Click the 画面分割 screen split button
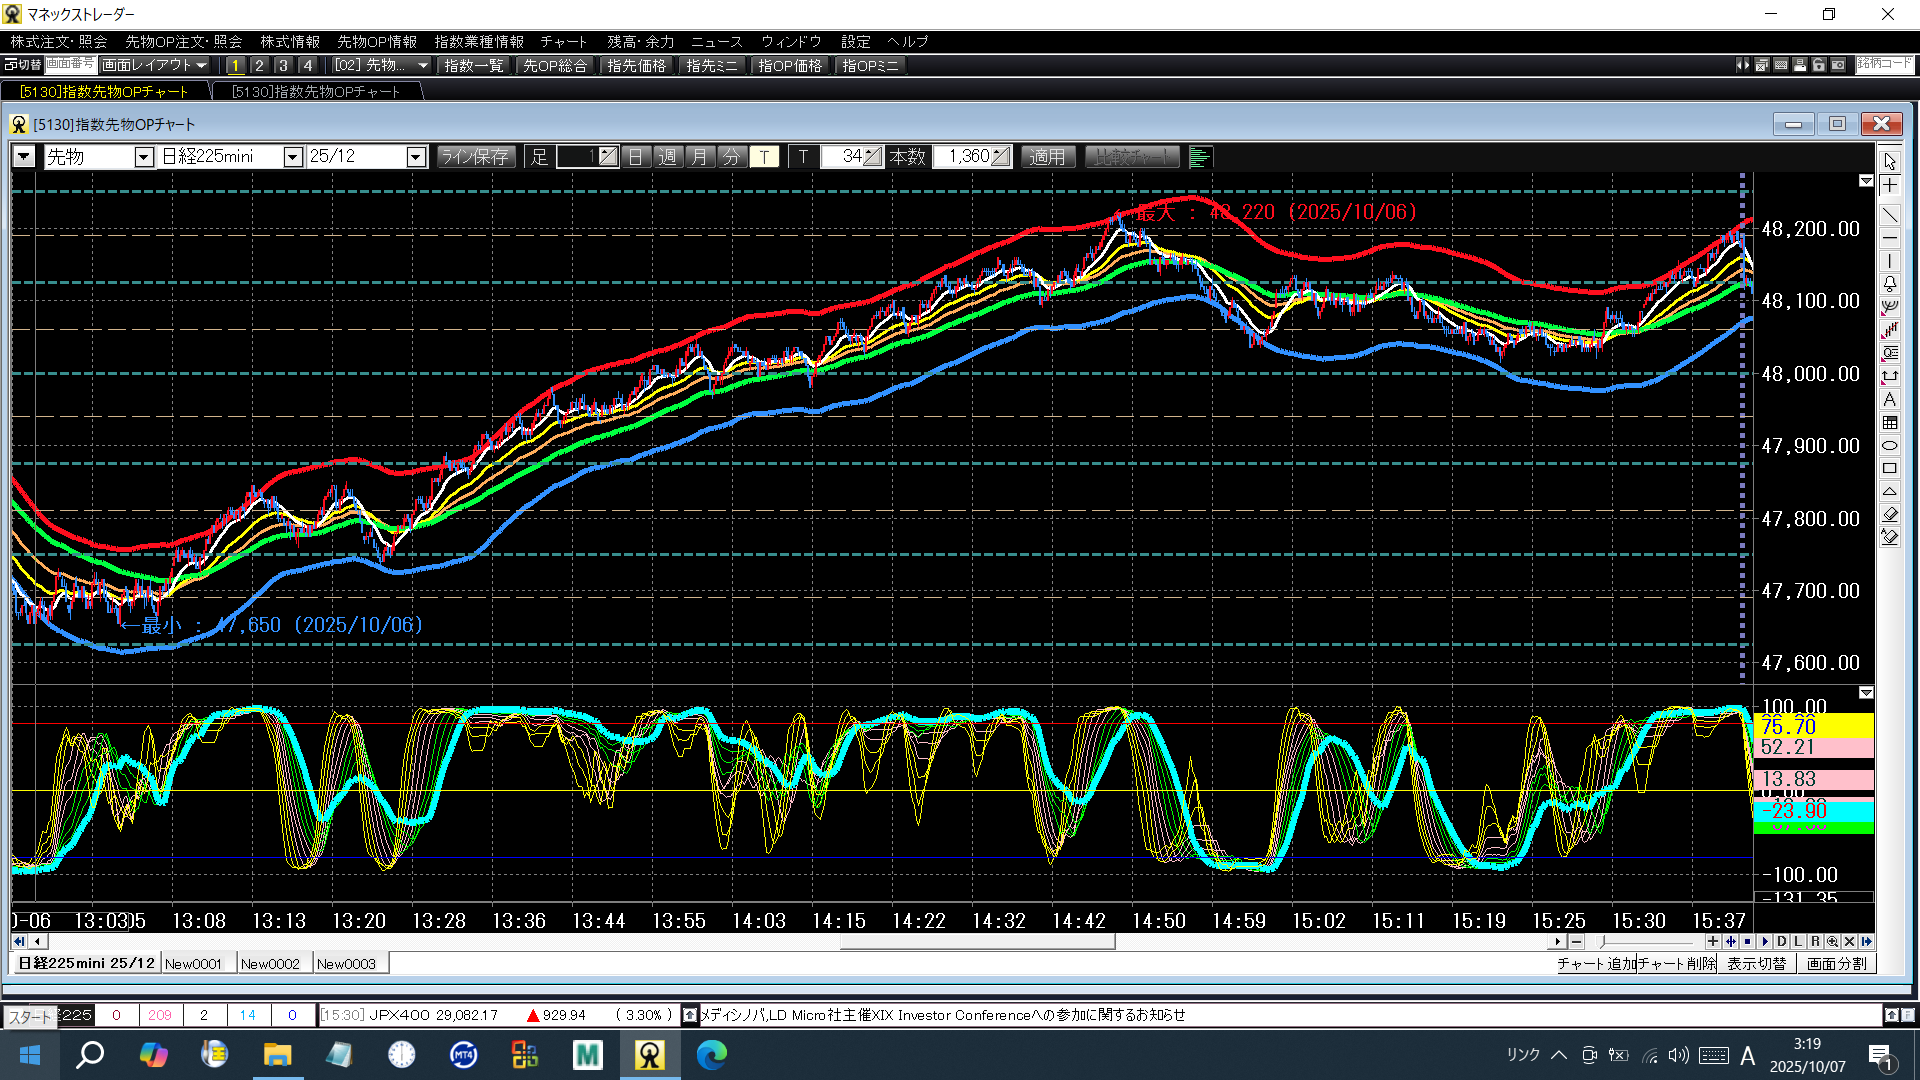Image resolution: width=1920 pixels, height=1080 pixels. pyautogui.click(x=1836, y=964)
